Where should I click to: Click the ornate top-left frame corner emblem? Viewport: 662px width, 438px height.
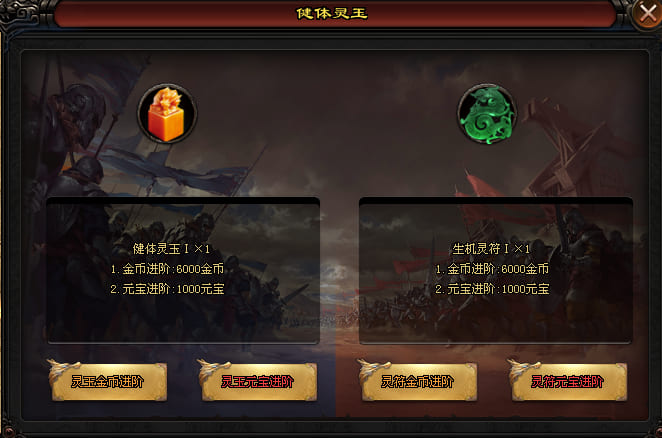pos(20,13)
